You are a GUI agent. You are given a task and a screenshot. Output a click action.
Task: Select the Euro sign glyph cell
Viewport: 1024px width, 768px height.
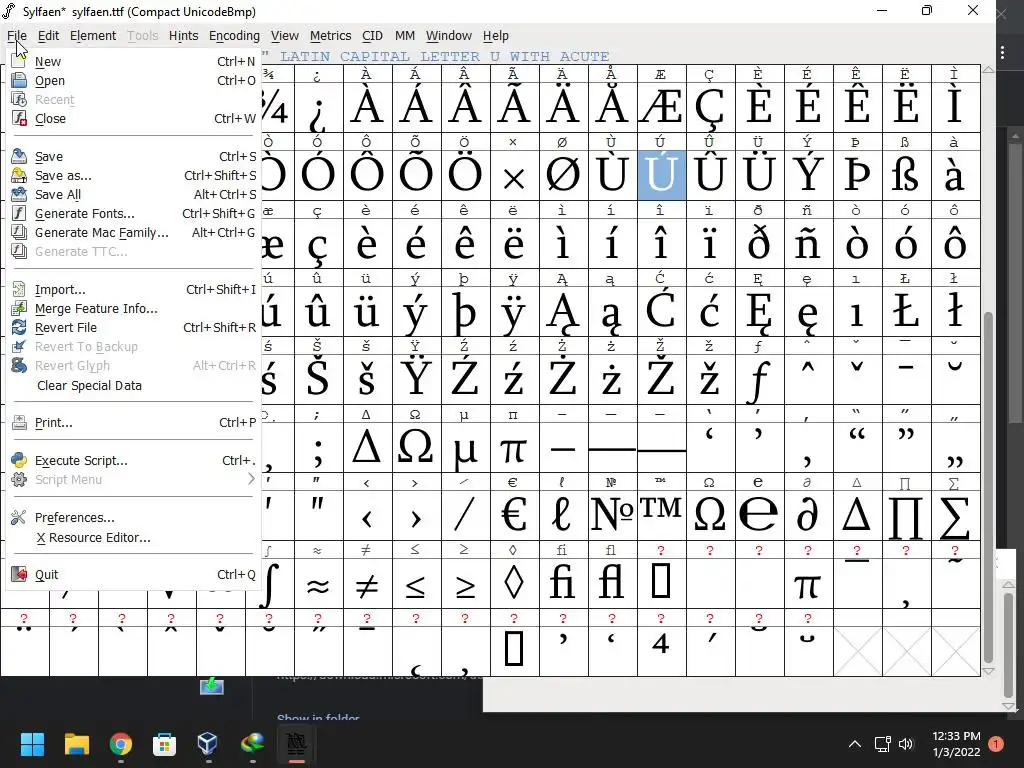515,515
